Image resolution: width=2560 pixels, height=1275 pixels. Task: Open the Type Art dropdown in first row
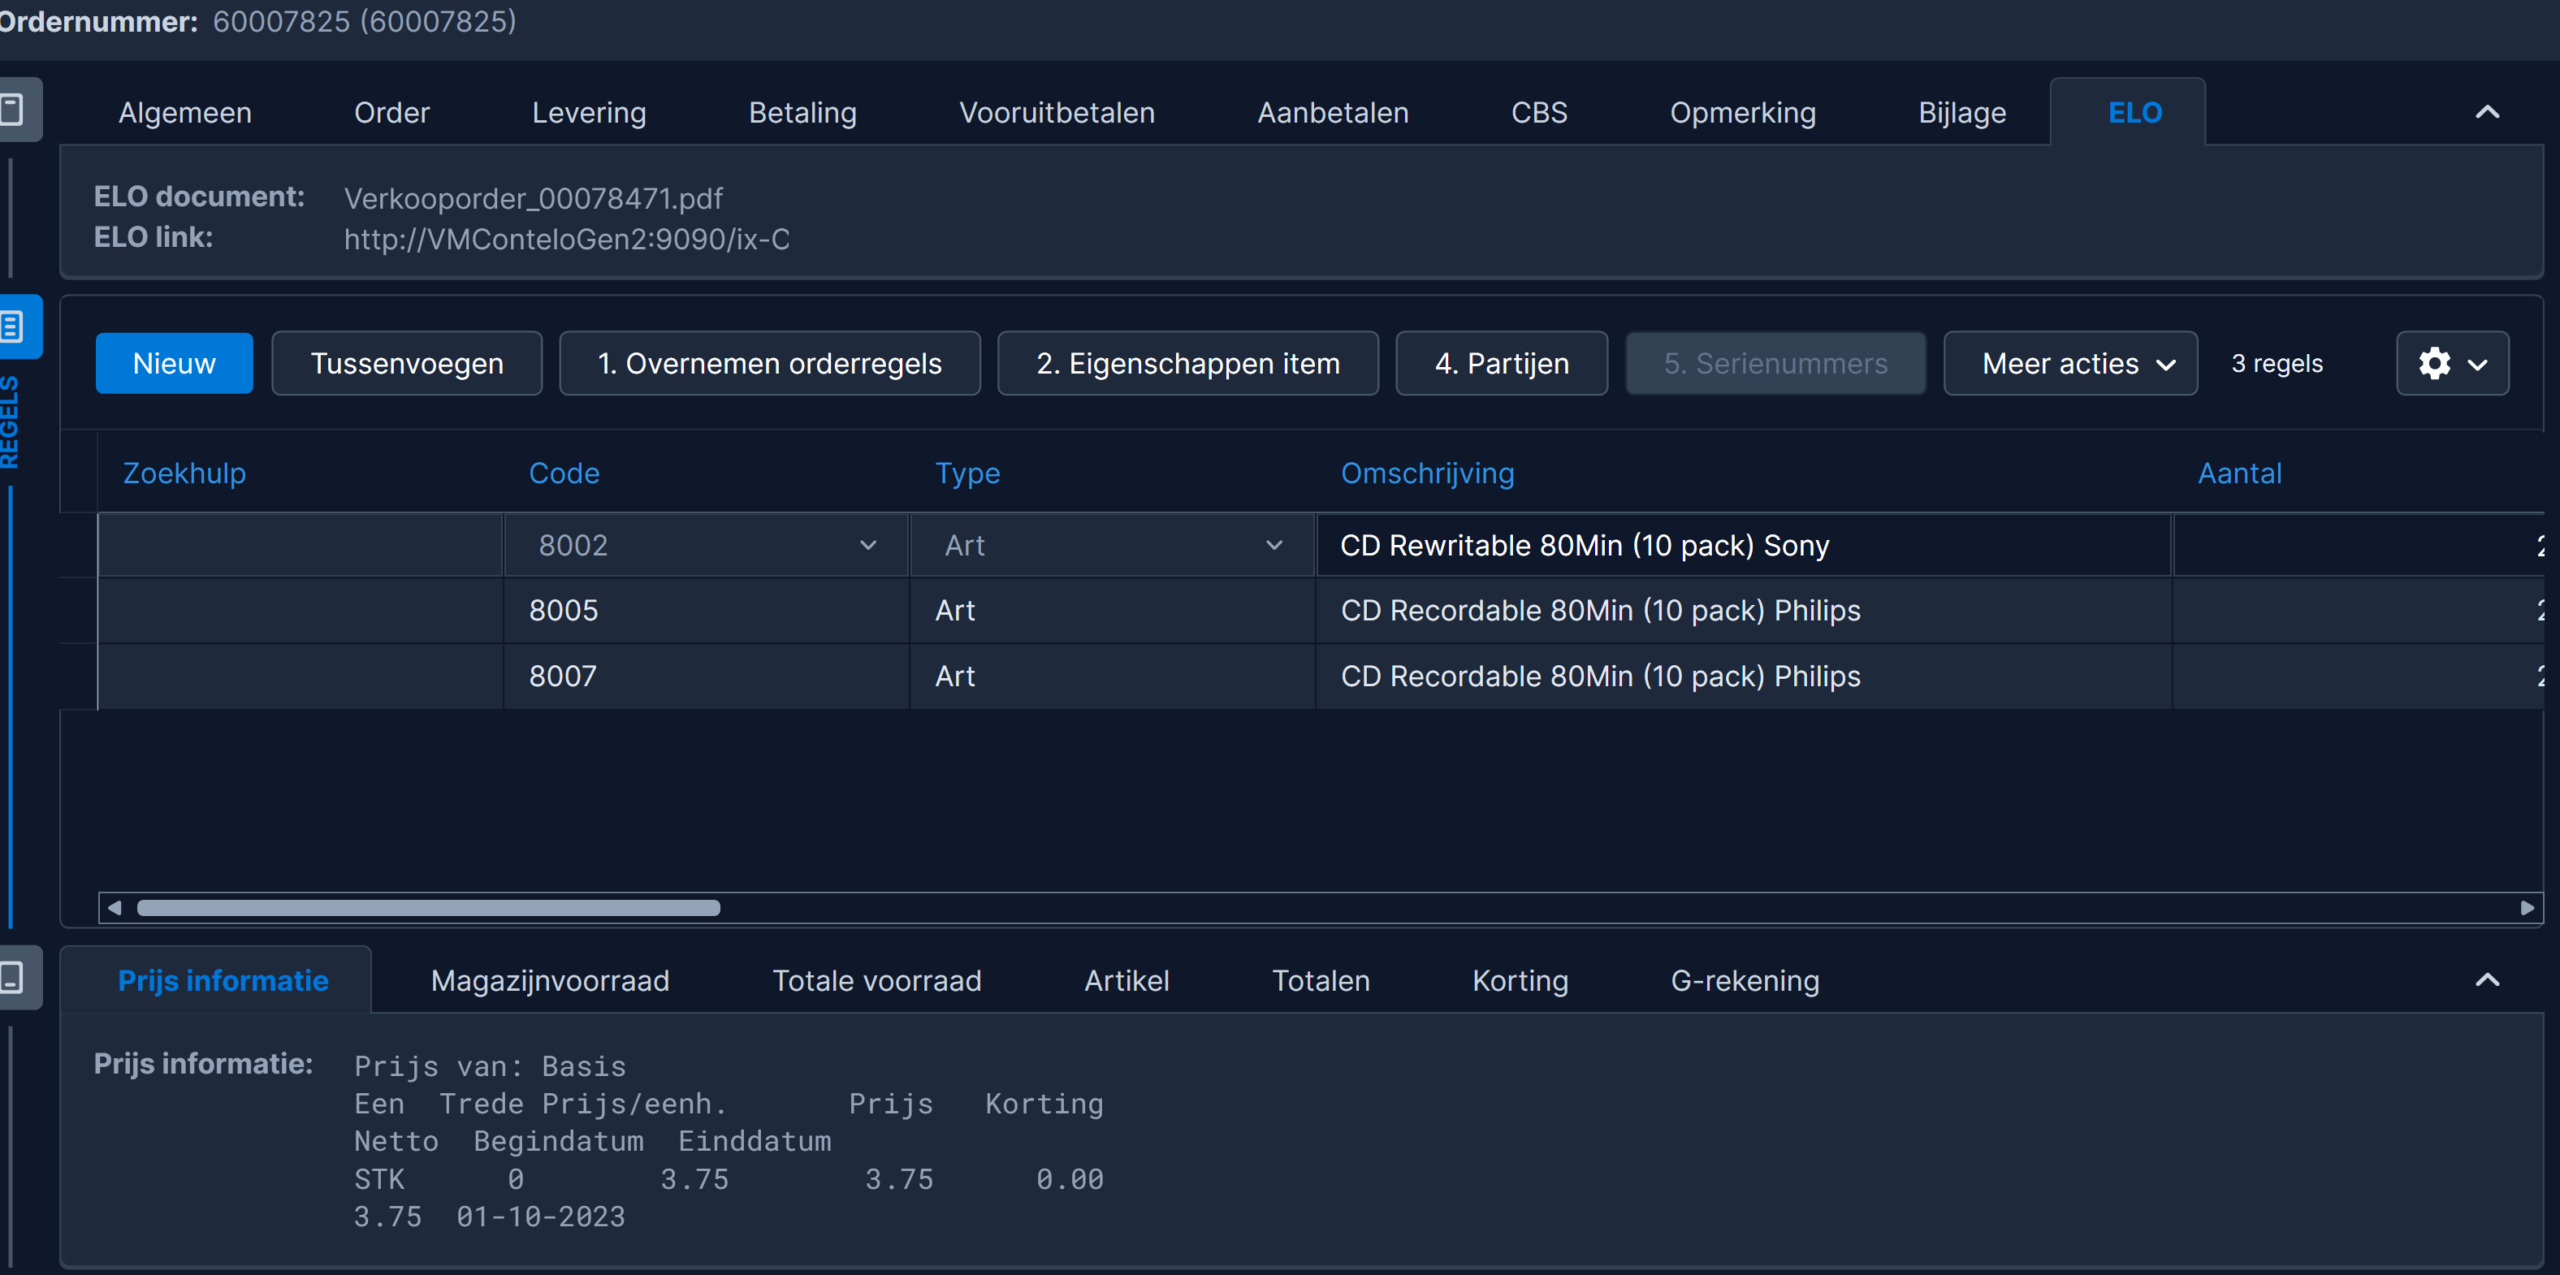pyautogui.click(x=1273, y=545)
